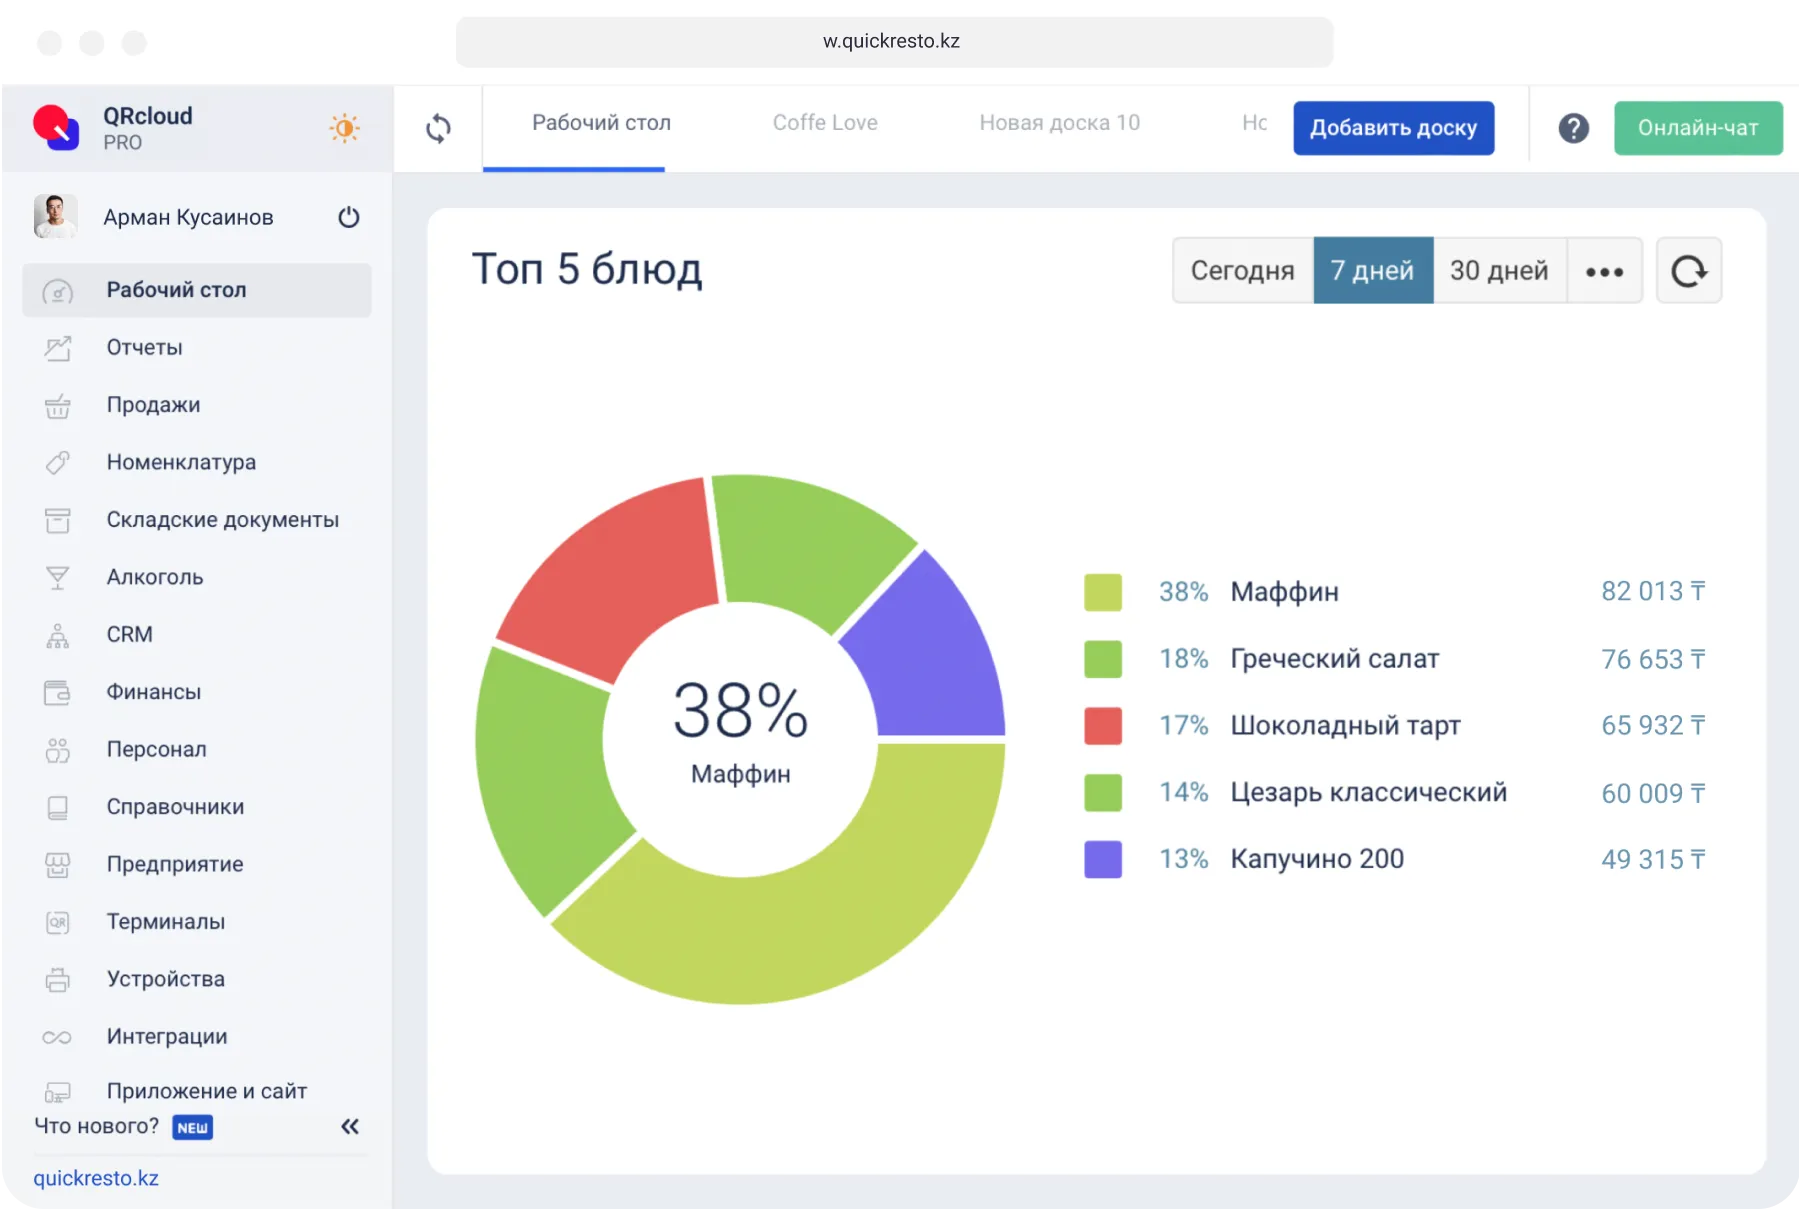This screenshot has width=1799, height=1209.
Task: Switch to Coffe Love tab
Action: point(825,123)
